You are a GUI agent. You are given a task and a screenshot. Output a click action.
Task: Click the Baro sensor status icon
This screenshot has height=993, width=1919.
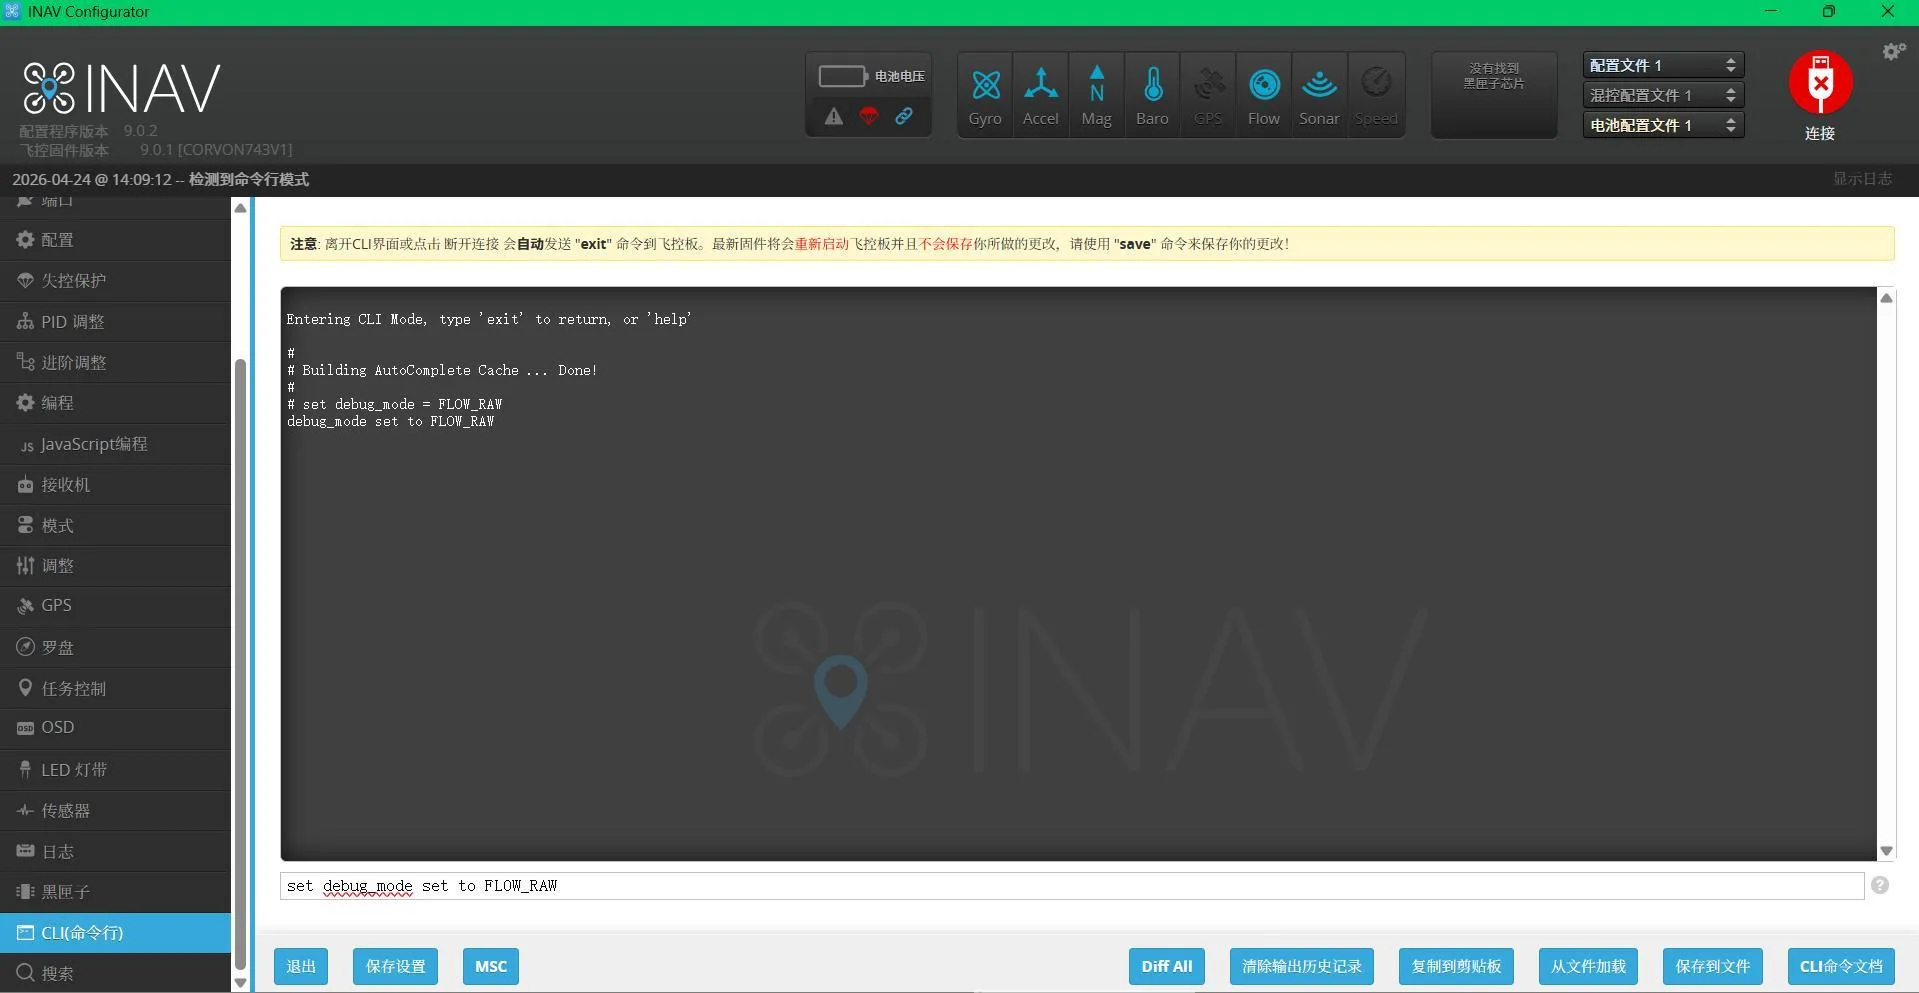(1153, 96)
